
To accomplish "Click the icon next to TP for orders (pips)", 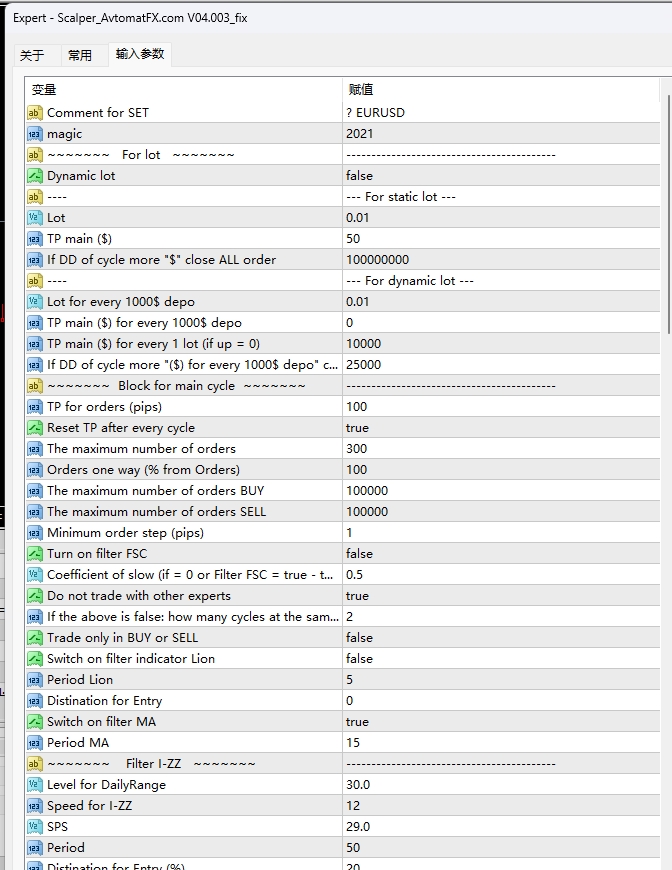I will pyautogui.click(x=34, y=407).
